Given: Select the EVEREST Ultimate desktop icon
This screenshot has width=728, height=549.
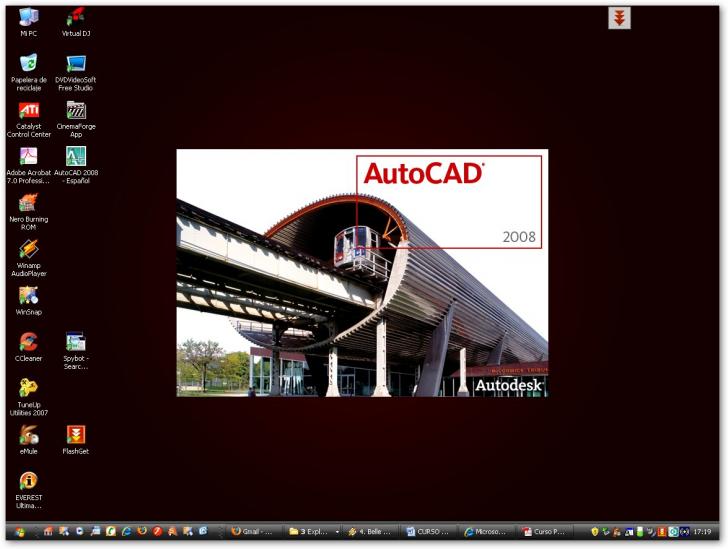Looking at the screenshot, I should pyautogui.click(x=28, y=490).
